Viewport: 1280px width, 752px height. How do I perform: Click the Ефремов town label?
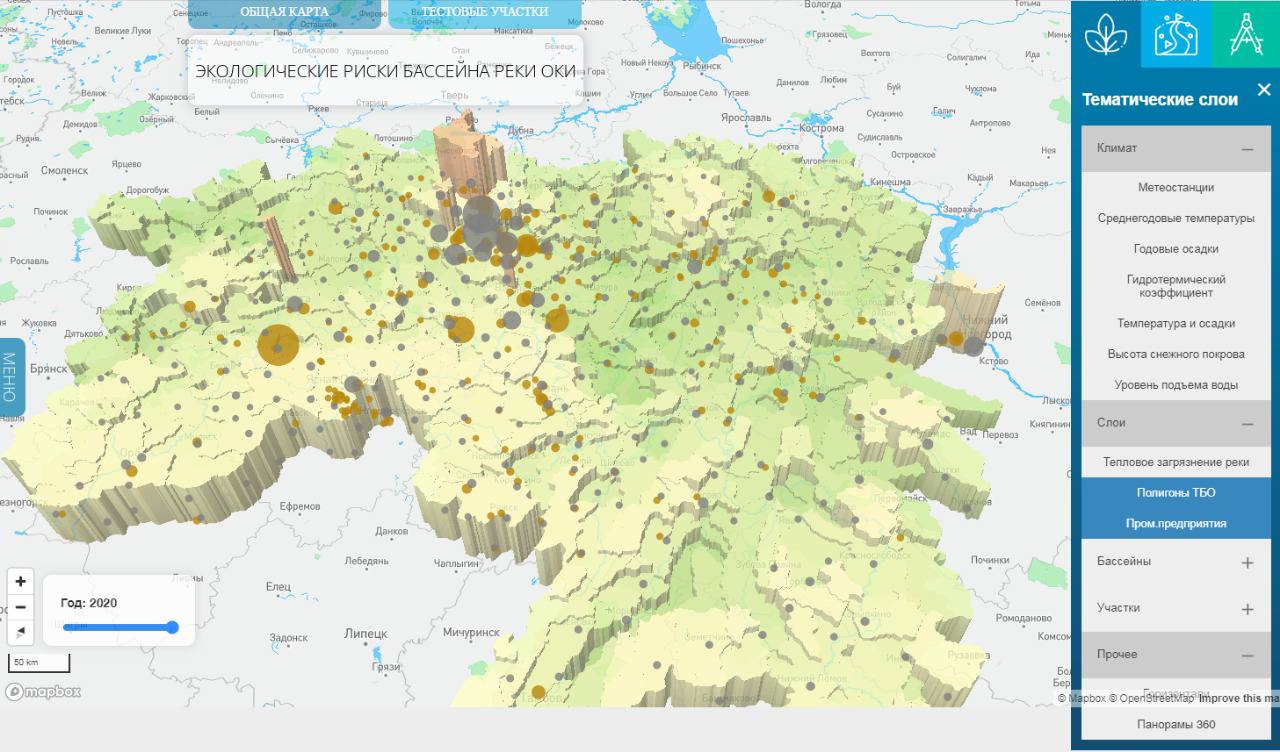300,507
